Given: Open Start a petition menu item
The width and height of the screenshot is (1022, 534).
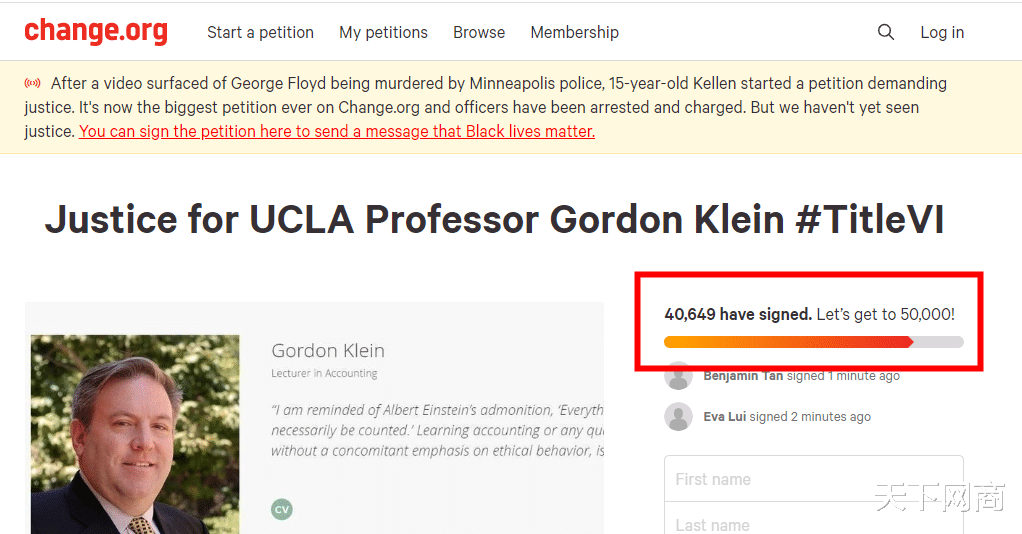Looking at the screenshot, I should coord(260,32).
